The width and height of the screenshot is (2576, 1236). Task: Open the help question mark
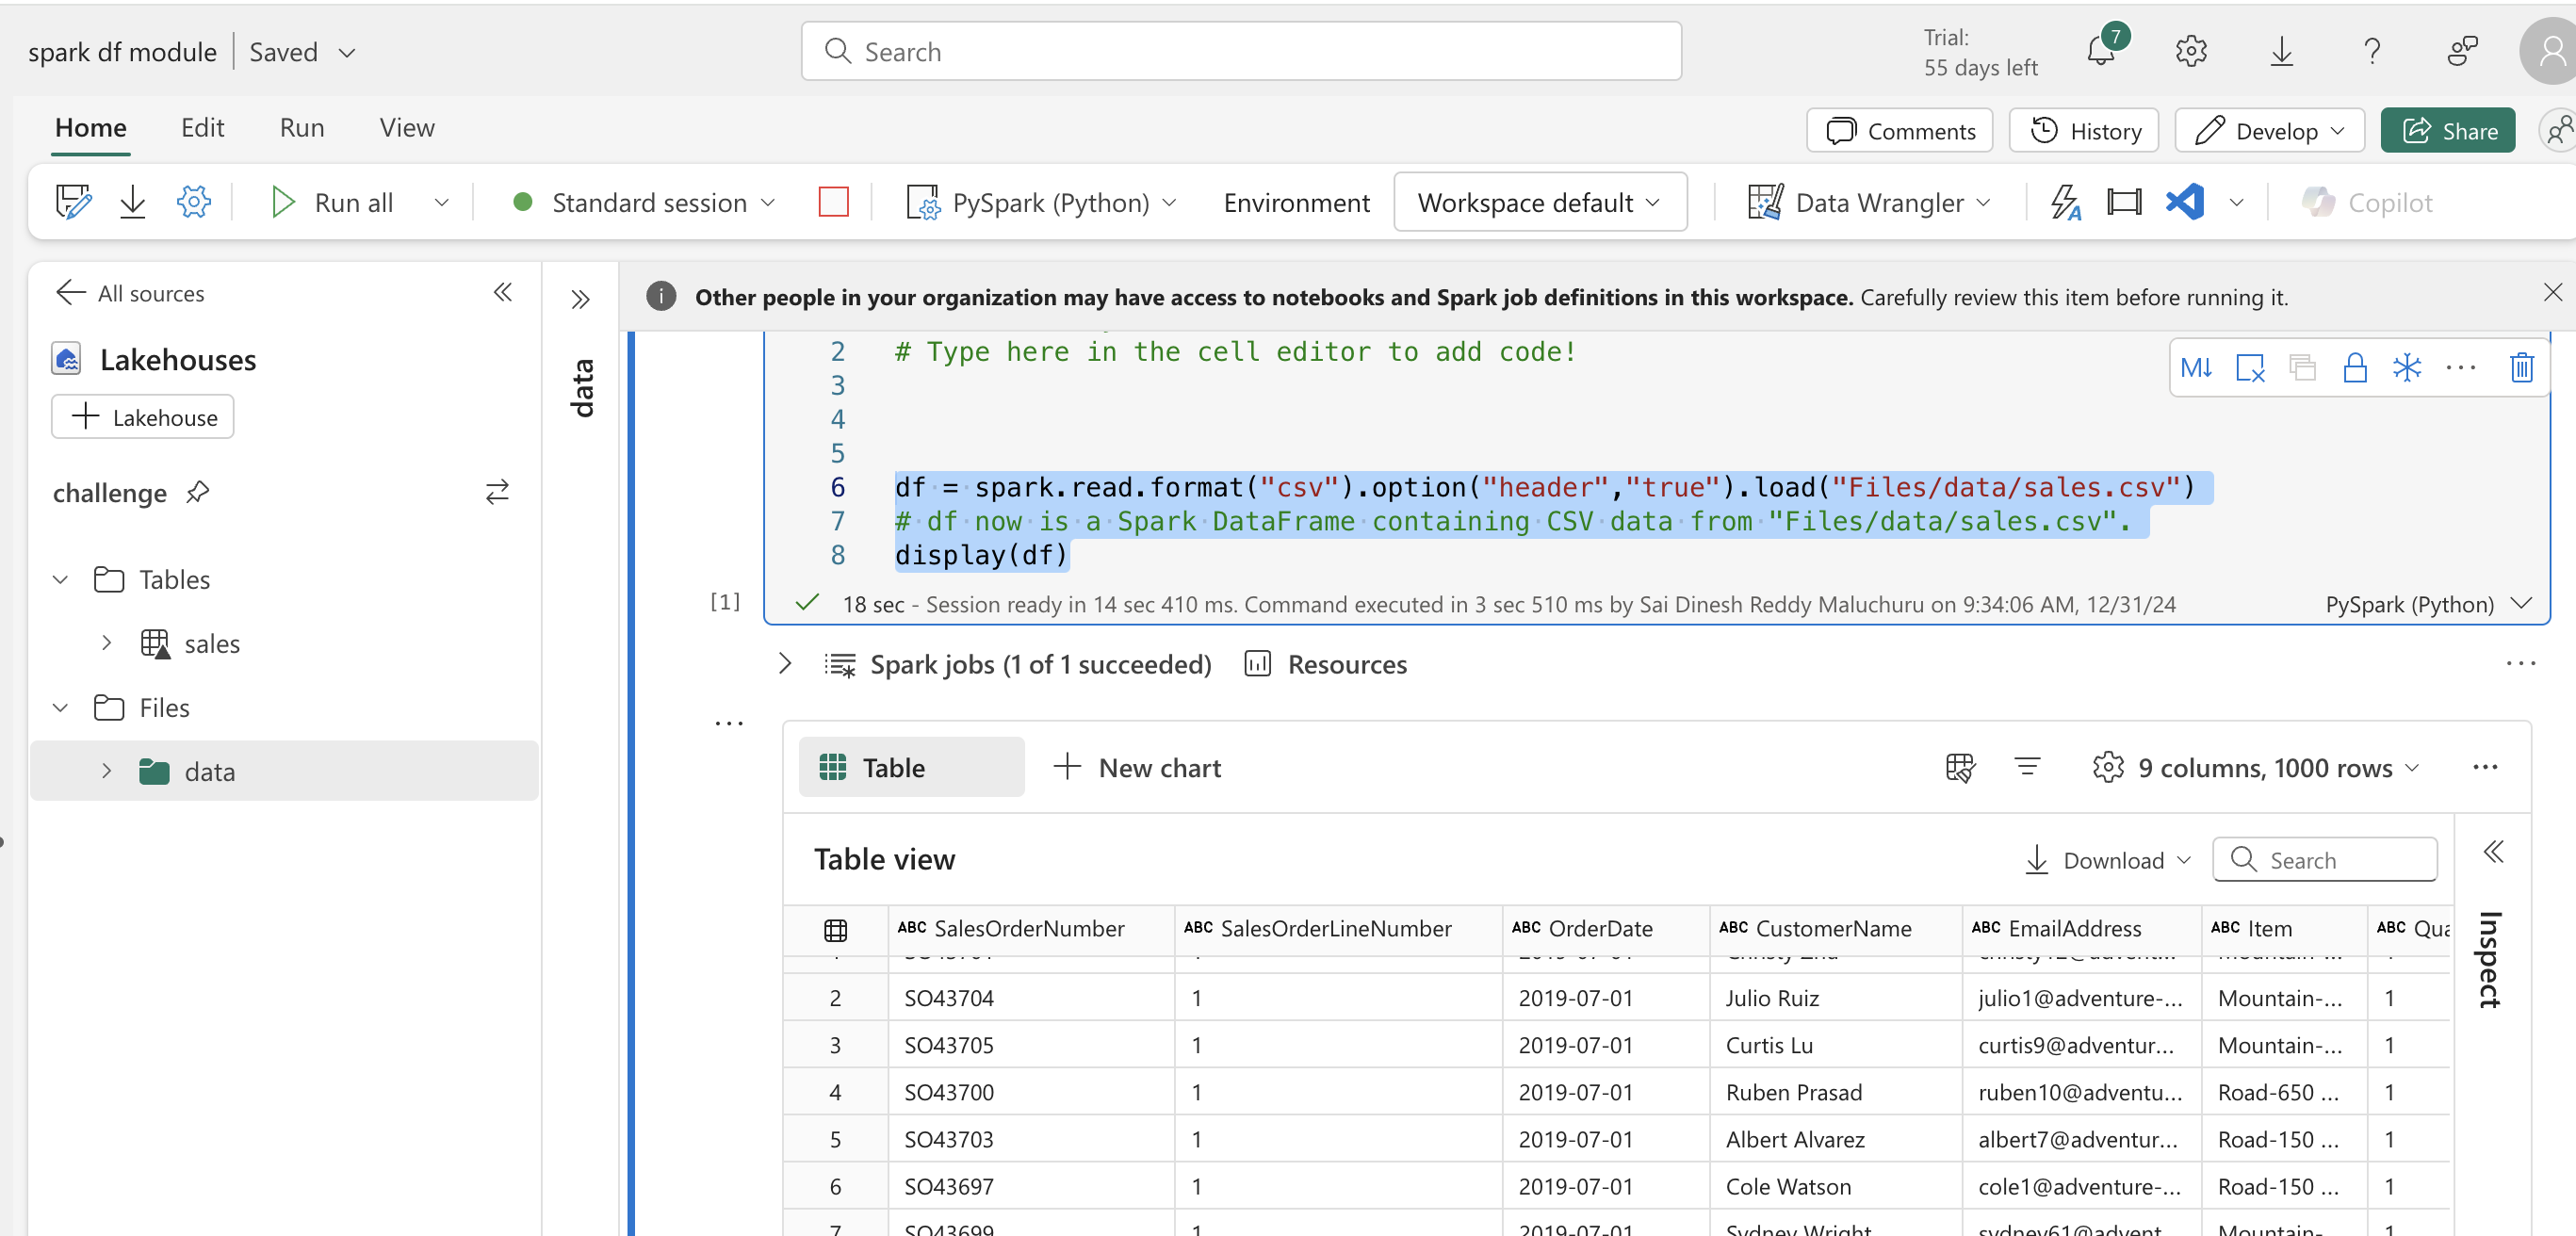tap(2371, 51)
